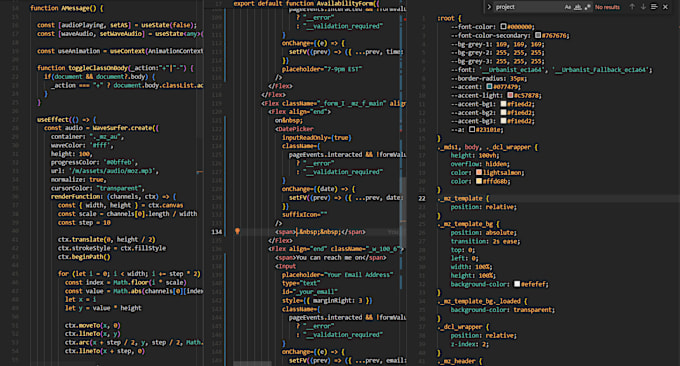
Task: Open color picker for #767676 swatch
Action: 538,35
